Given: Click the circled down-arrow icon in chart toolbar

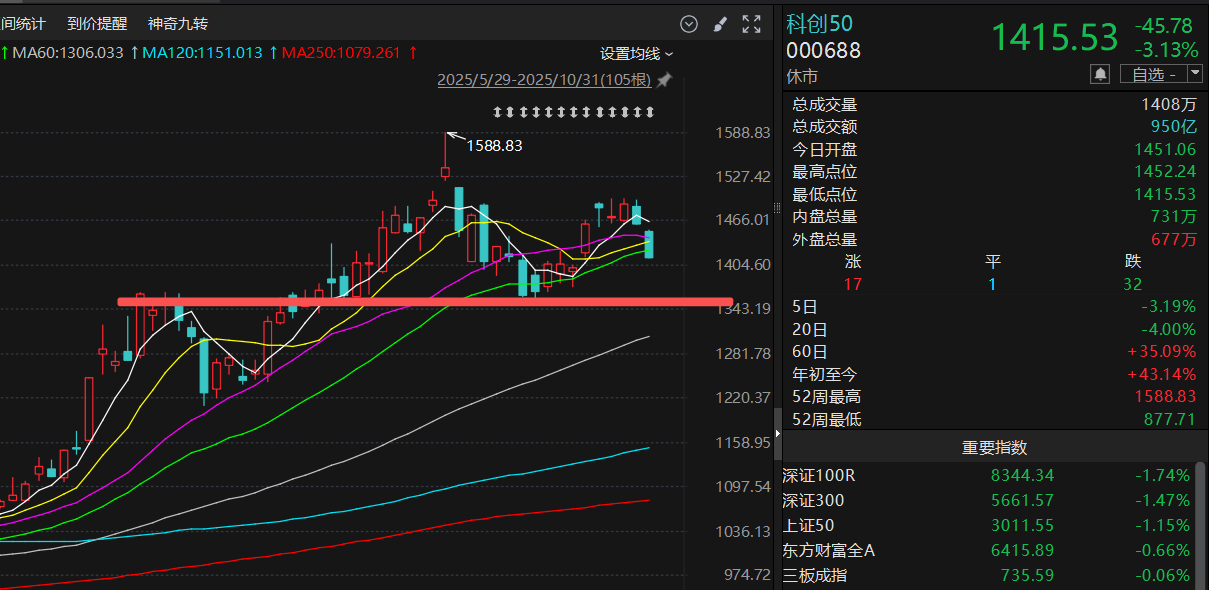Looking at the screenshot, I should click(688, 24).
